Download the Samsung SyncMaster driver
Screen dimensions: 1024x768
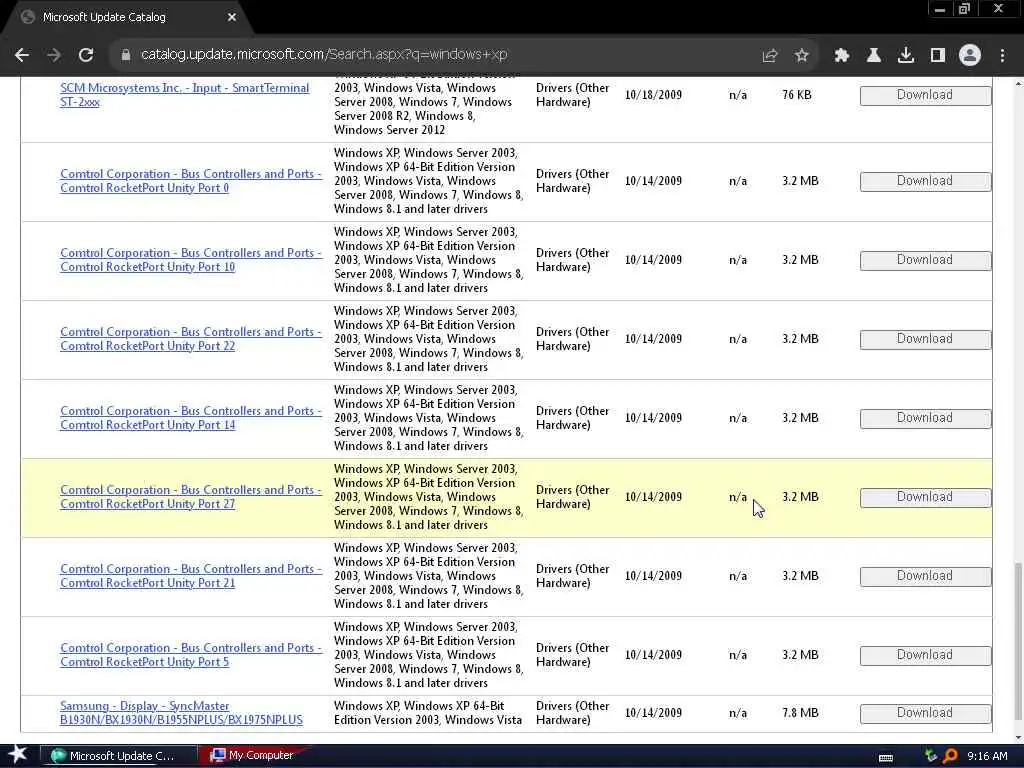(x=925, y=714)
